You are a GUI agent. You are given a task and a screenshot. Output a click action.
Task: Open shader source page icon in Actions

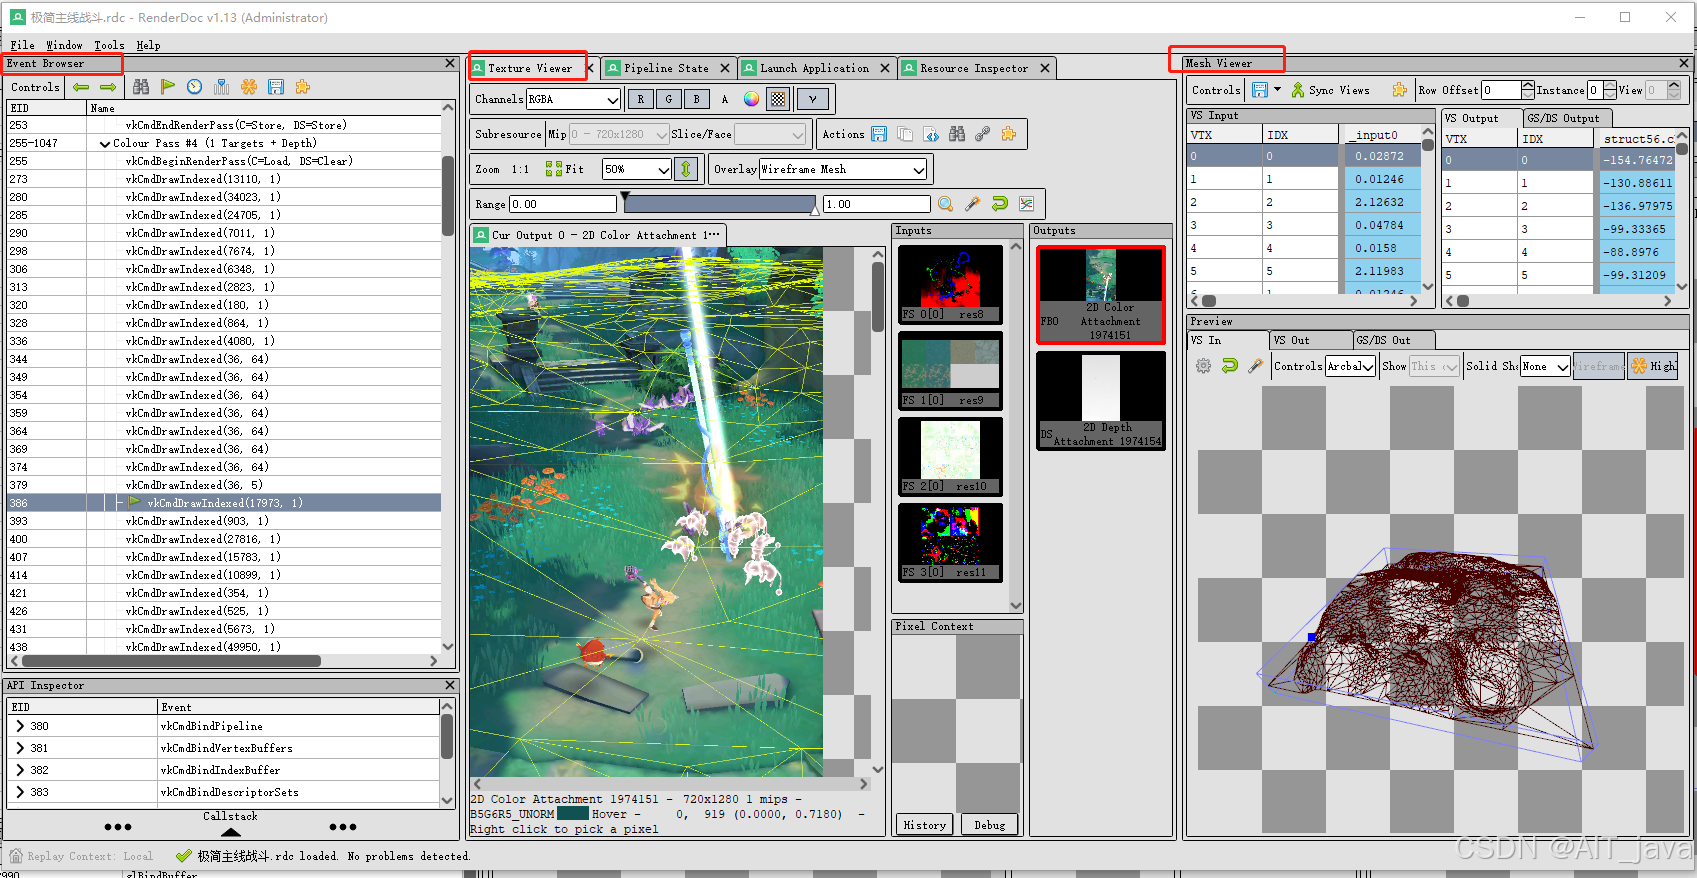[931, 134]
